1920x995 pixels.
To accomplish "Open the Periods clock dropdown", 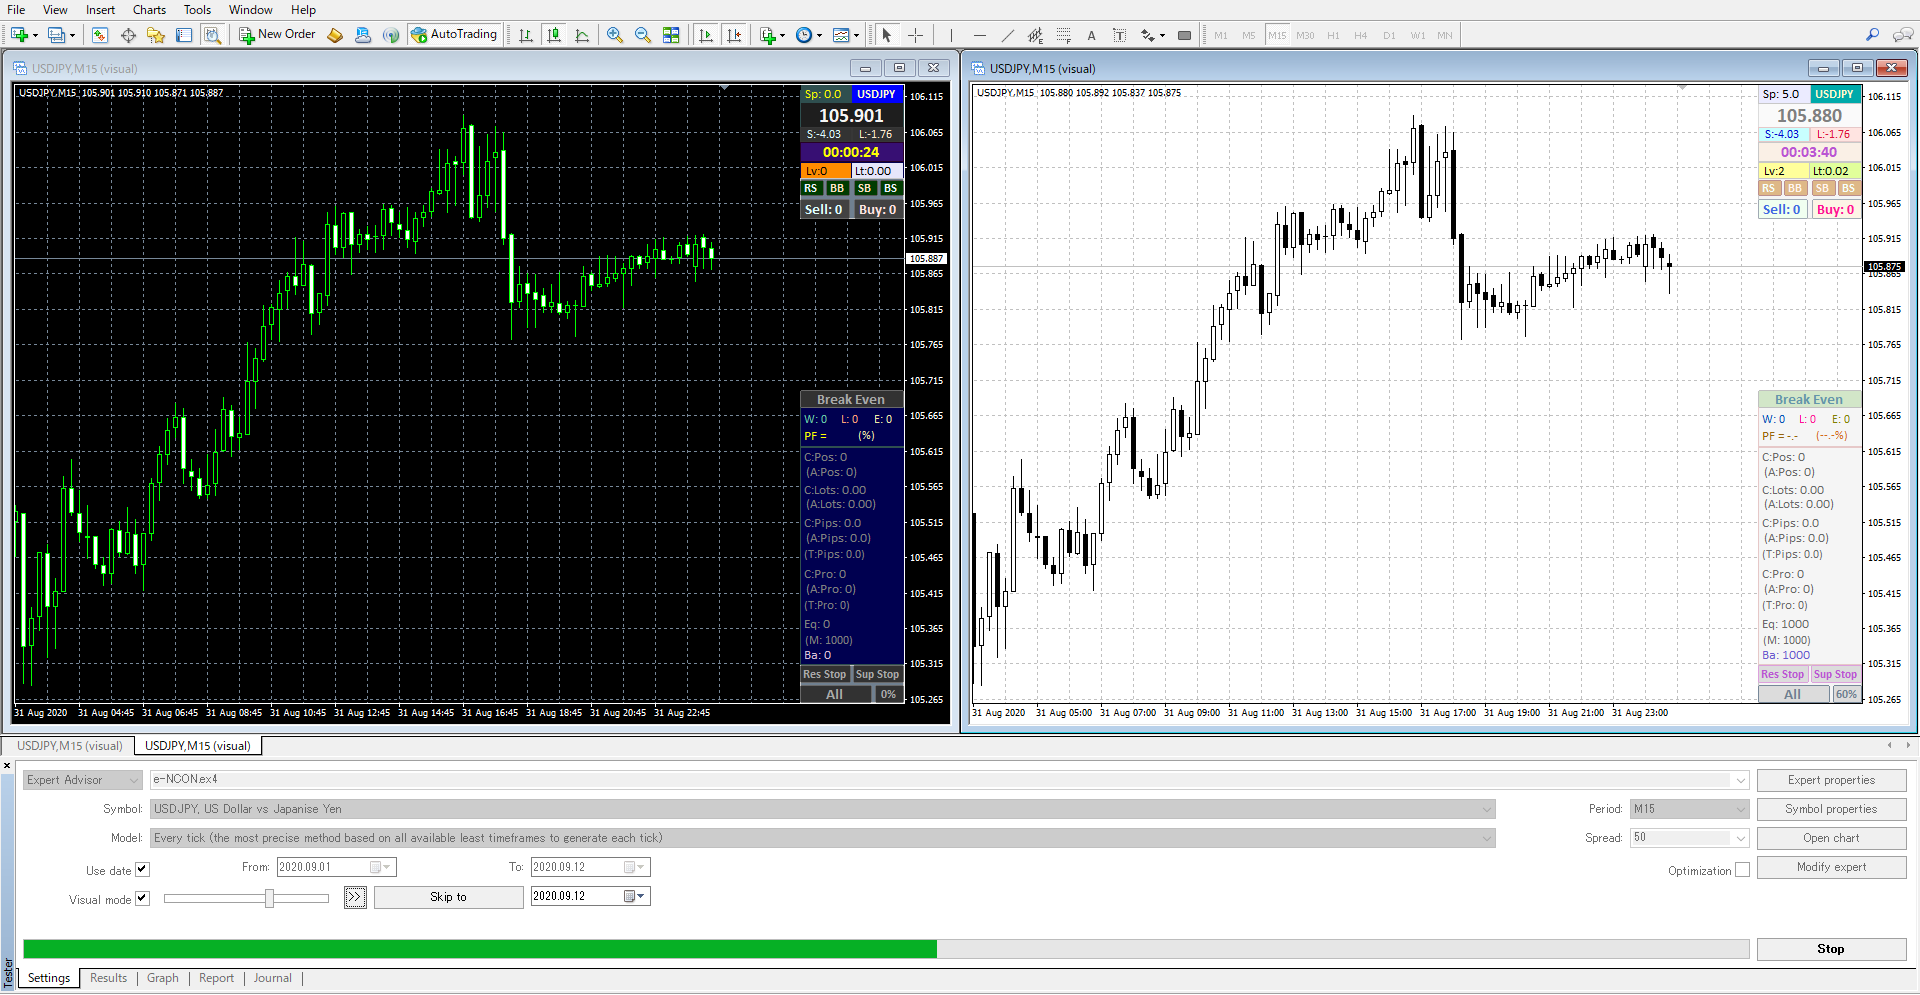I will pos(808,35).
